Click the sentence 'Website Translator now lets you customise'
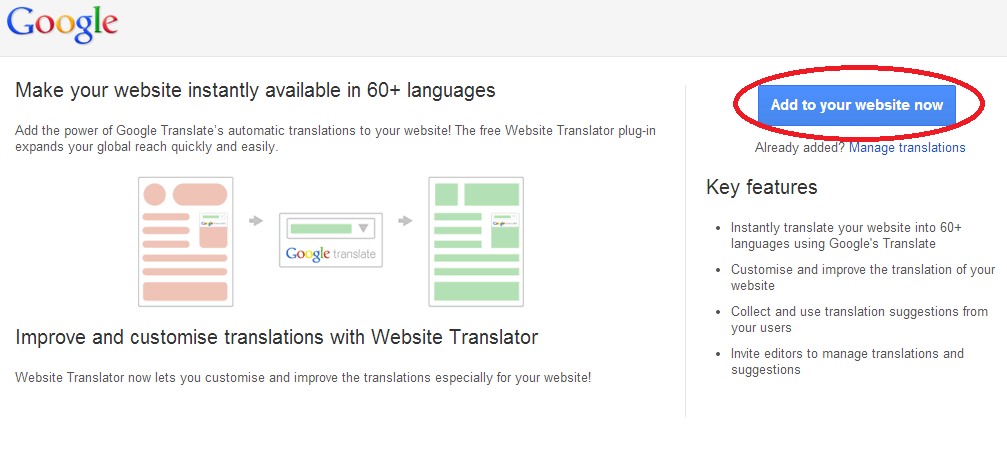 pos(303,377)
